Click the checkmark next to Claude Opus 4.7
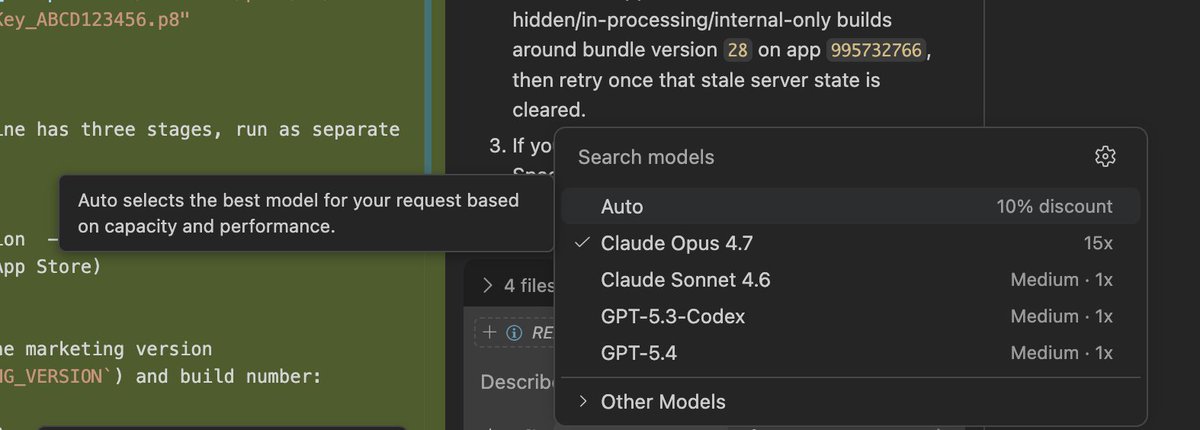 [582, 243]
